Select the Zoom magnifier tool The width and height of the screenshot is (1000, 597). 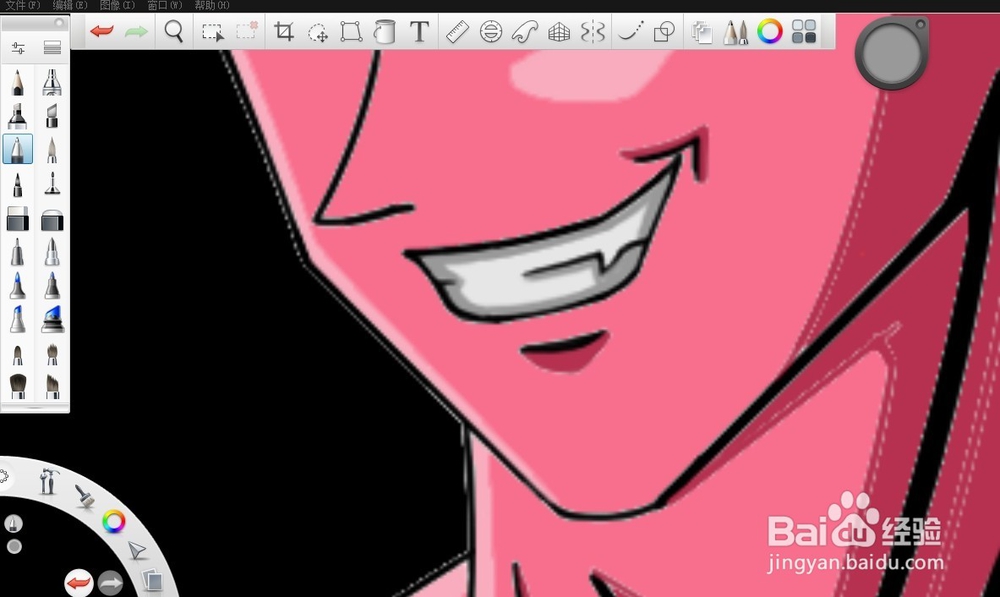point(173,31)
